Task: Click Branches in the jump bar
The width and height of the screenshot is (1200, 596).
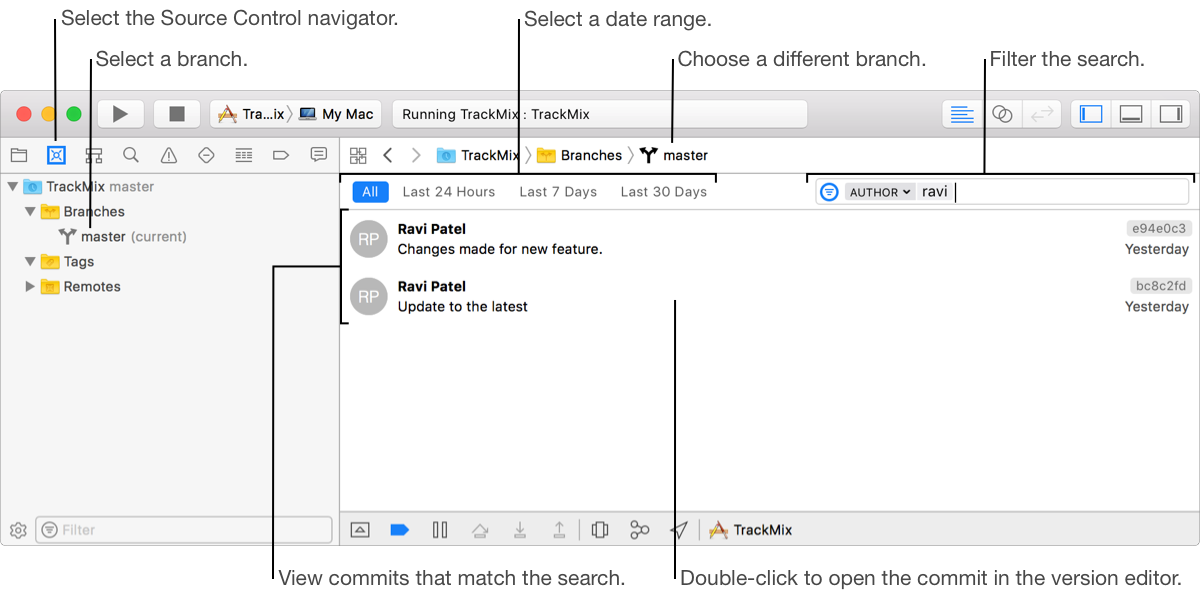Action: (579, 155)
